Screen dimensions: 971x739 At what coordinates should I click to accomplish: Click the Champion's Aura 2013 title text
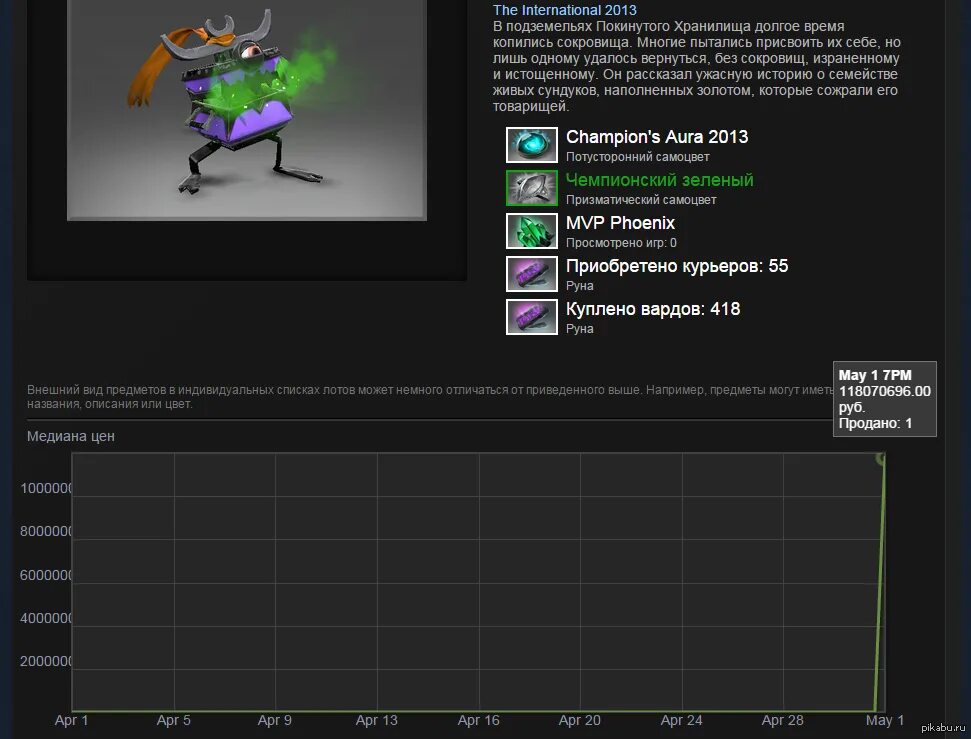(x=656, y=137)
